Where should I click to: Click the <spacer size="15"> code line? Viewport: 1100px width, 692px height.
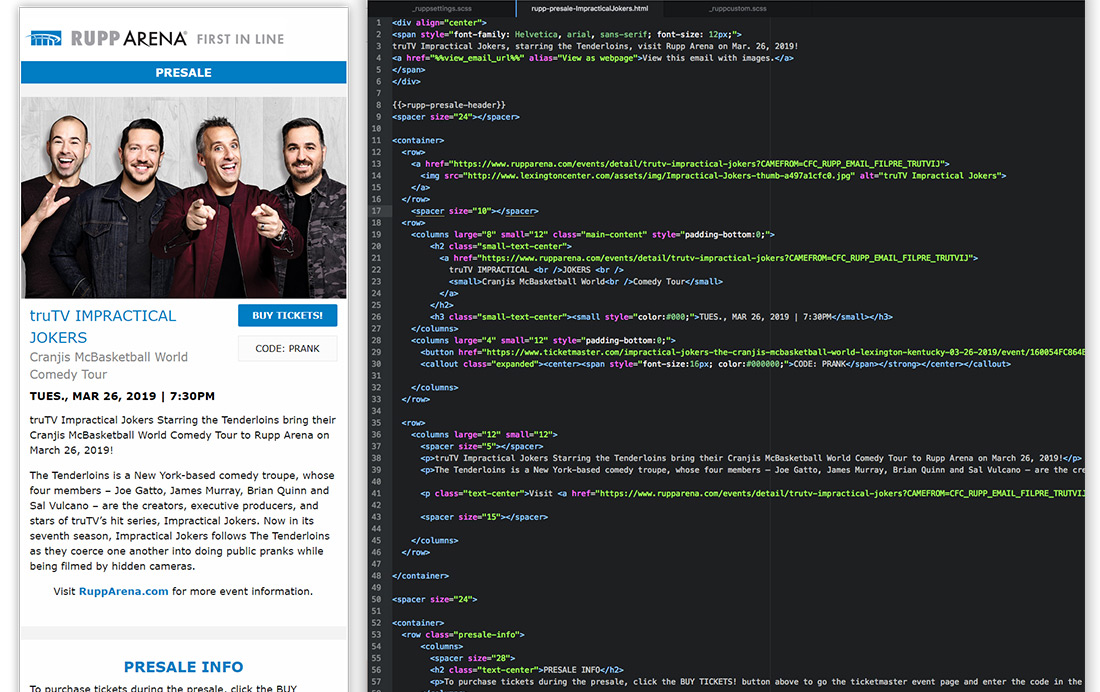[x=484, y=517]
